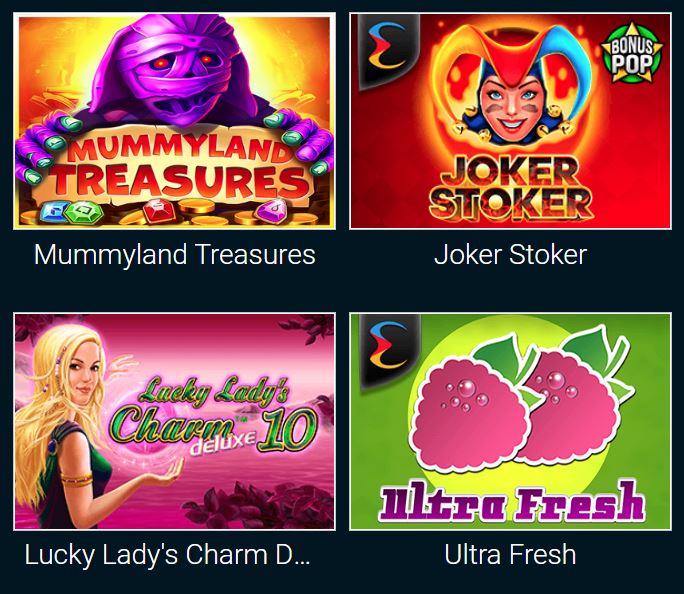
Task: Click the Mummyland Treasures title link
Action: [174, 254]
